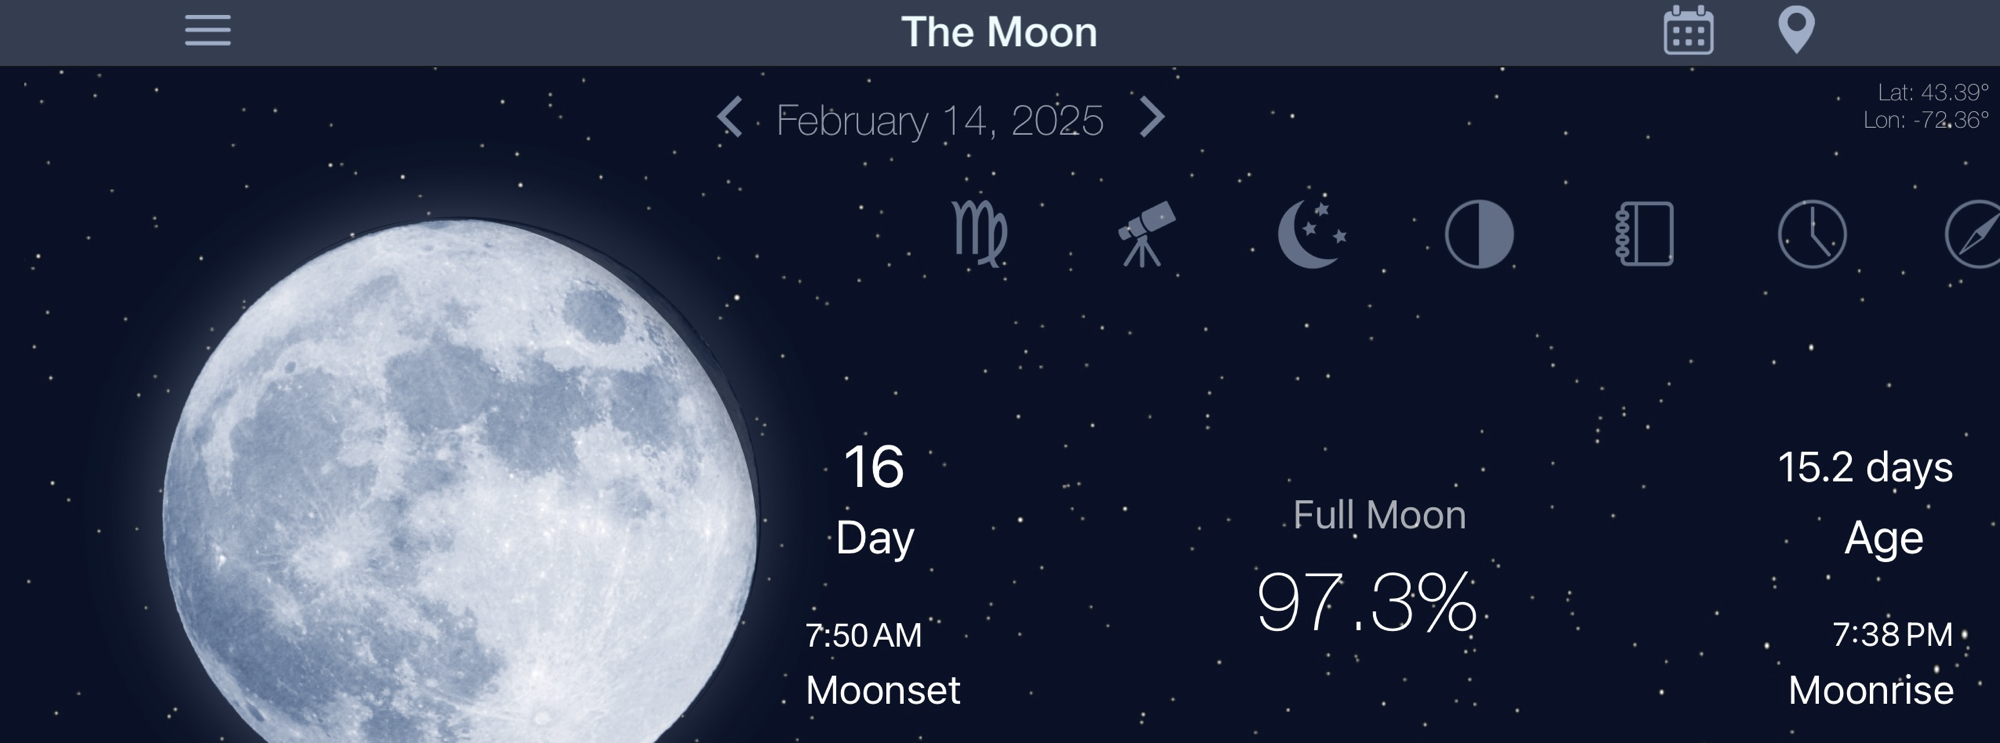2000x743 pixels.
Task: Open the Virgo zodiac sign view
Action: [979, 234]
